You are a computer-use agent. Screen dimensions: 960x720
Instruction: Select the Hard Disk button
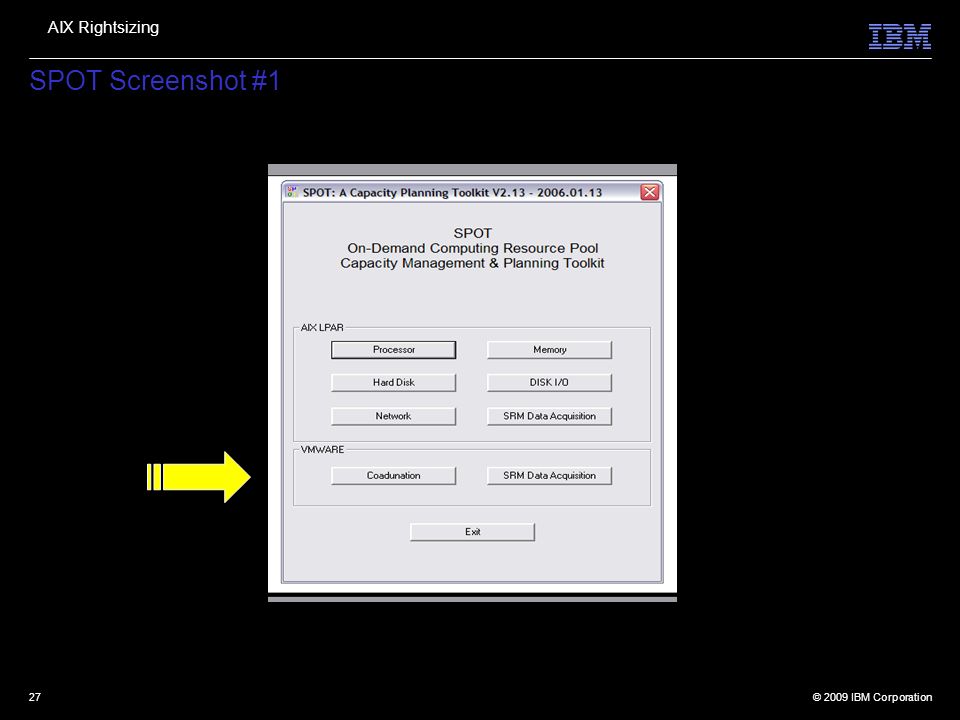(393, 383)
